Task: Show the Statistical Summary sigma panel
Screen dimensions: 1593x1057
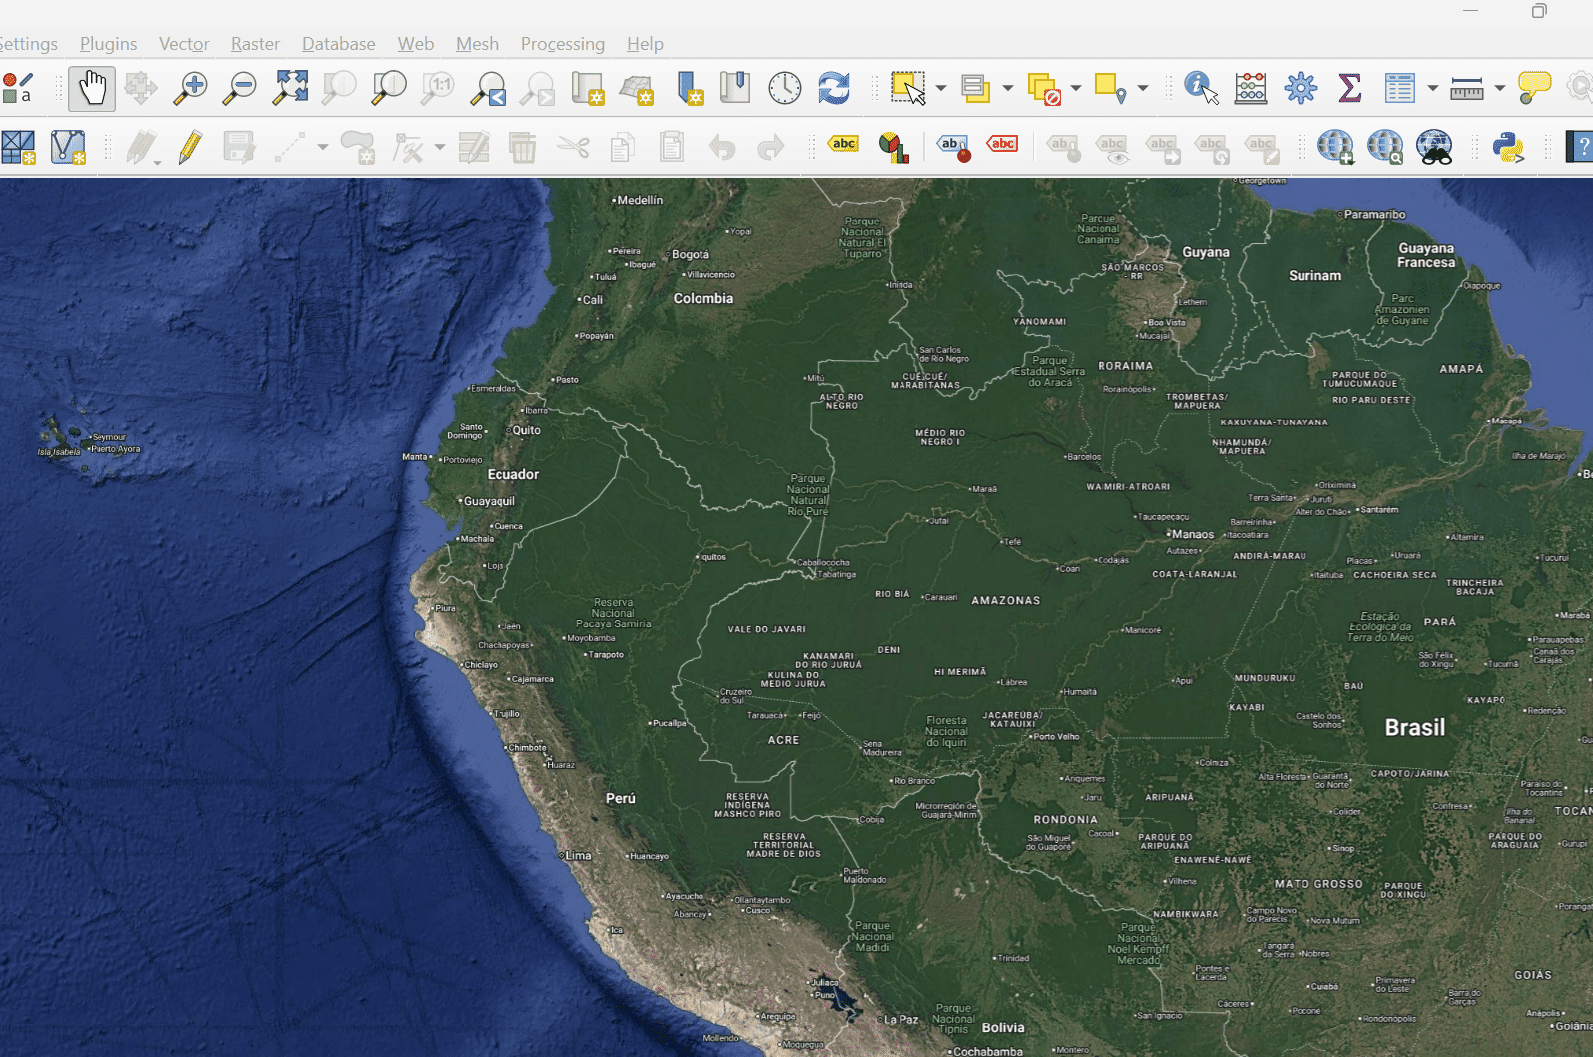Action: [x=1350, y=88]
